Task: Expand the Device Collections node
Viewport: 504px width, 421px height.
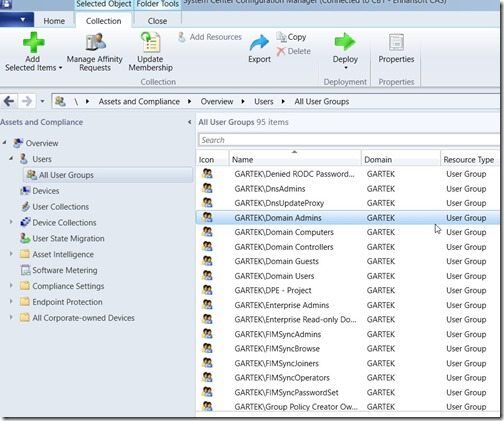Action: (11, 222)
